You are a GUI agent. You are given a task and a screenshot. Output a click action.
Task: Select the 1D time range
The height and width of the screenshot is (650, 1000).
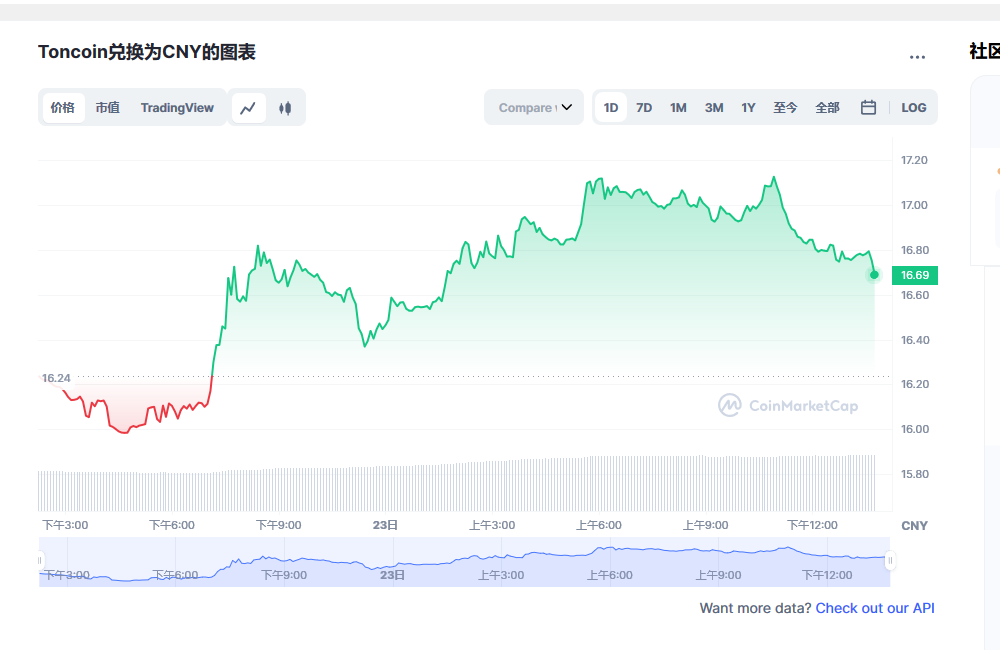[611, 108]
